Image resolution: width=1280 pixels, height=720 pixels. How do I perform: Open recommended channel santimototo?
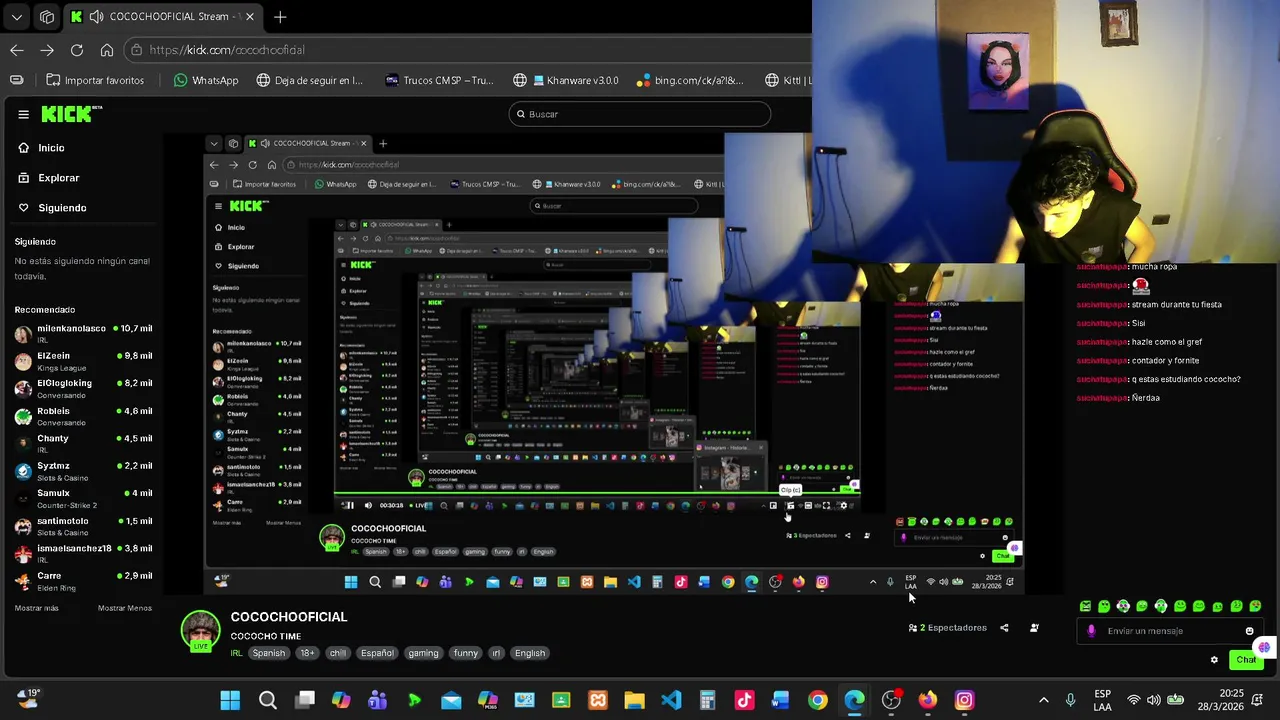84,525
